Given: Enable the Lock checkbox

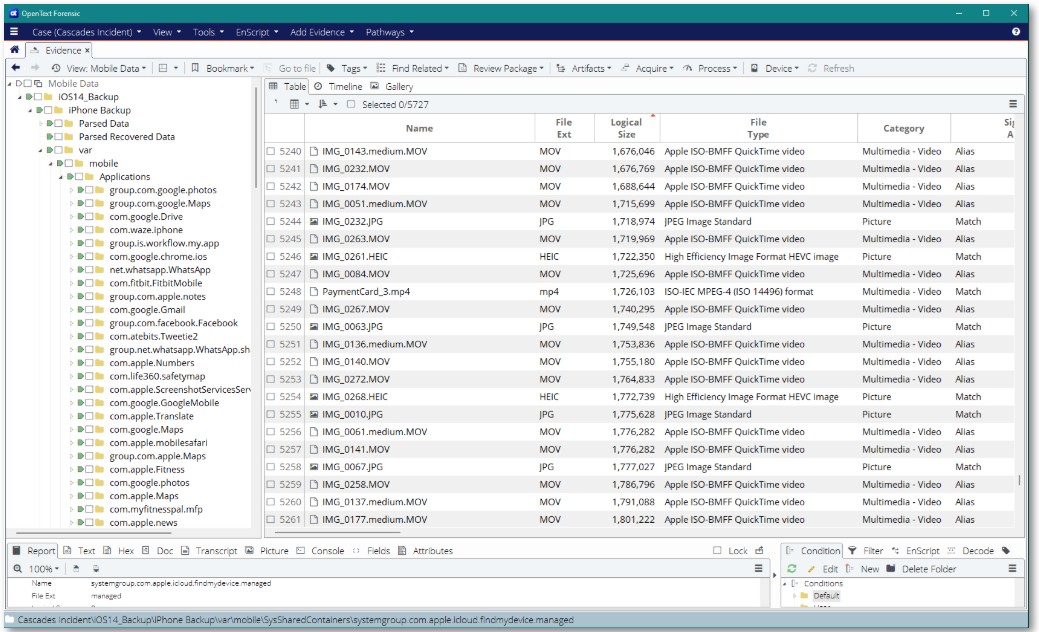Looking at the screenshot, I should pyautogui.click(x=717, y=551).
